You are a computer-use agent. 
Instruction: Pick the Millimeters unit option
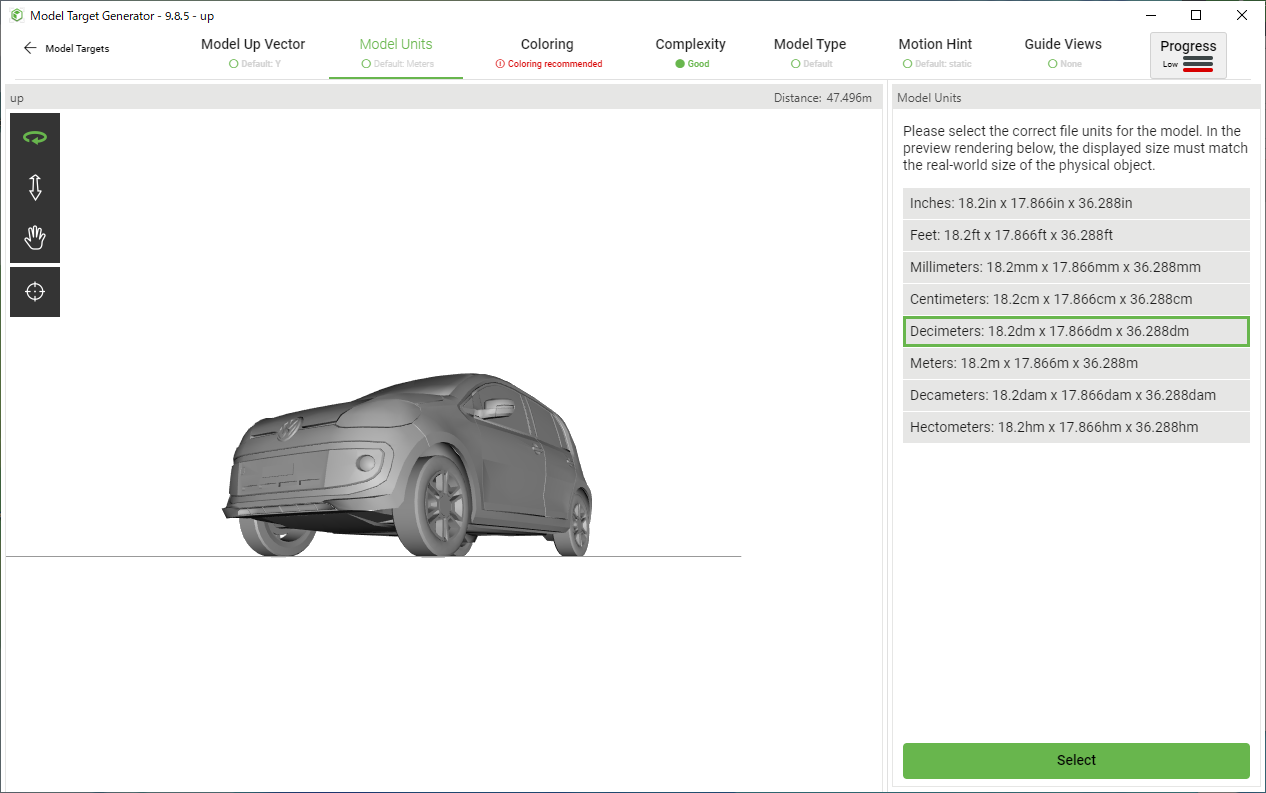click(x=1076, y=267)
